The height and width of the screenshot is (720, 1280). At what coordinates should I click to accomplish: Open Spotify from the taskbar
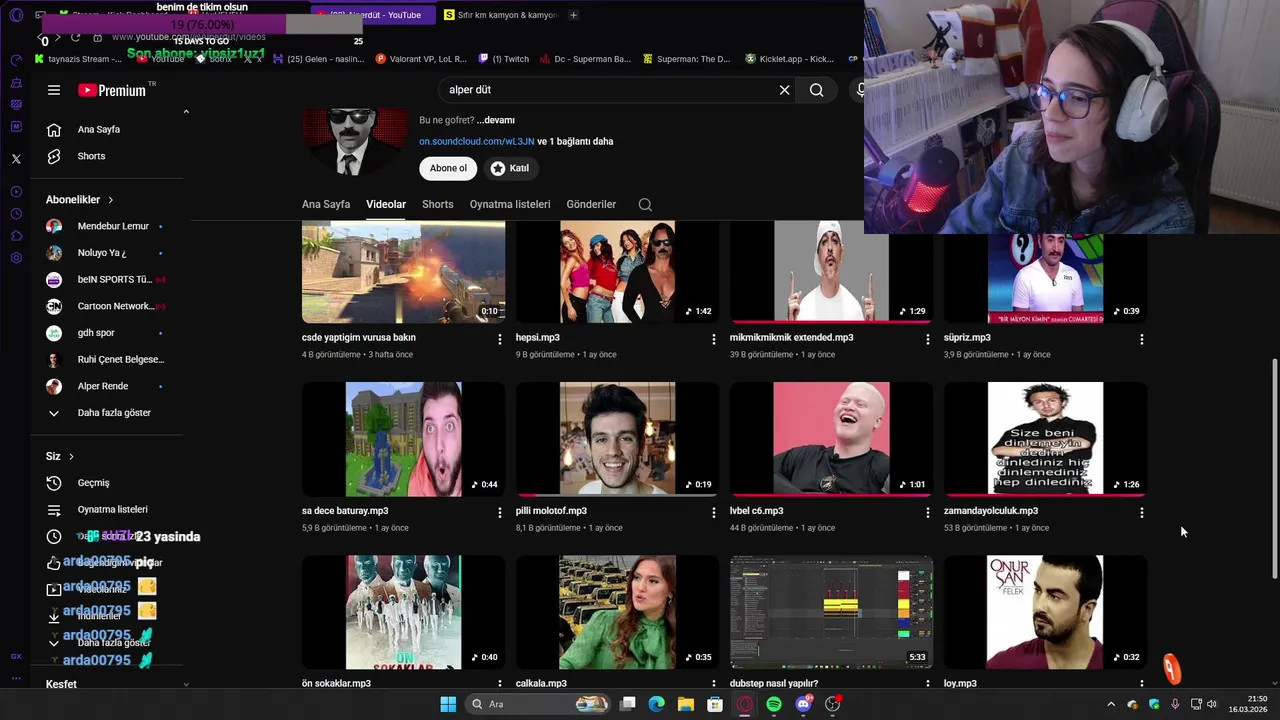point(774,704)
